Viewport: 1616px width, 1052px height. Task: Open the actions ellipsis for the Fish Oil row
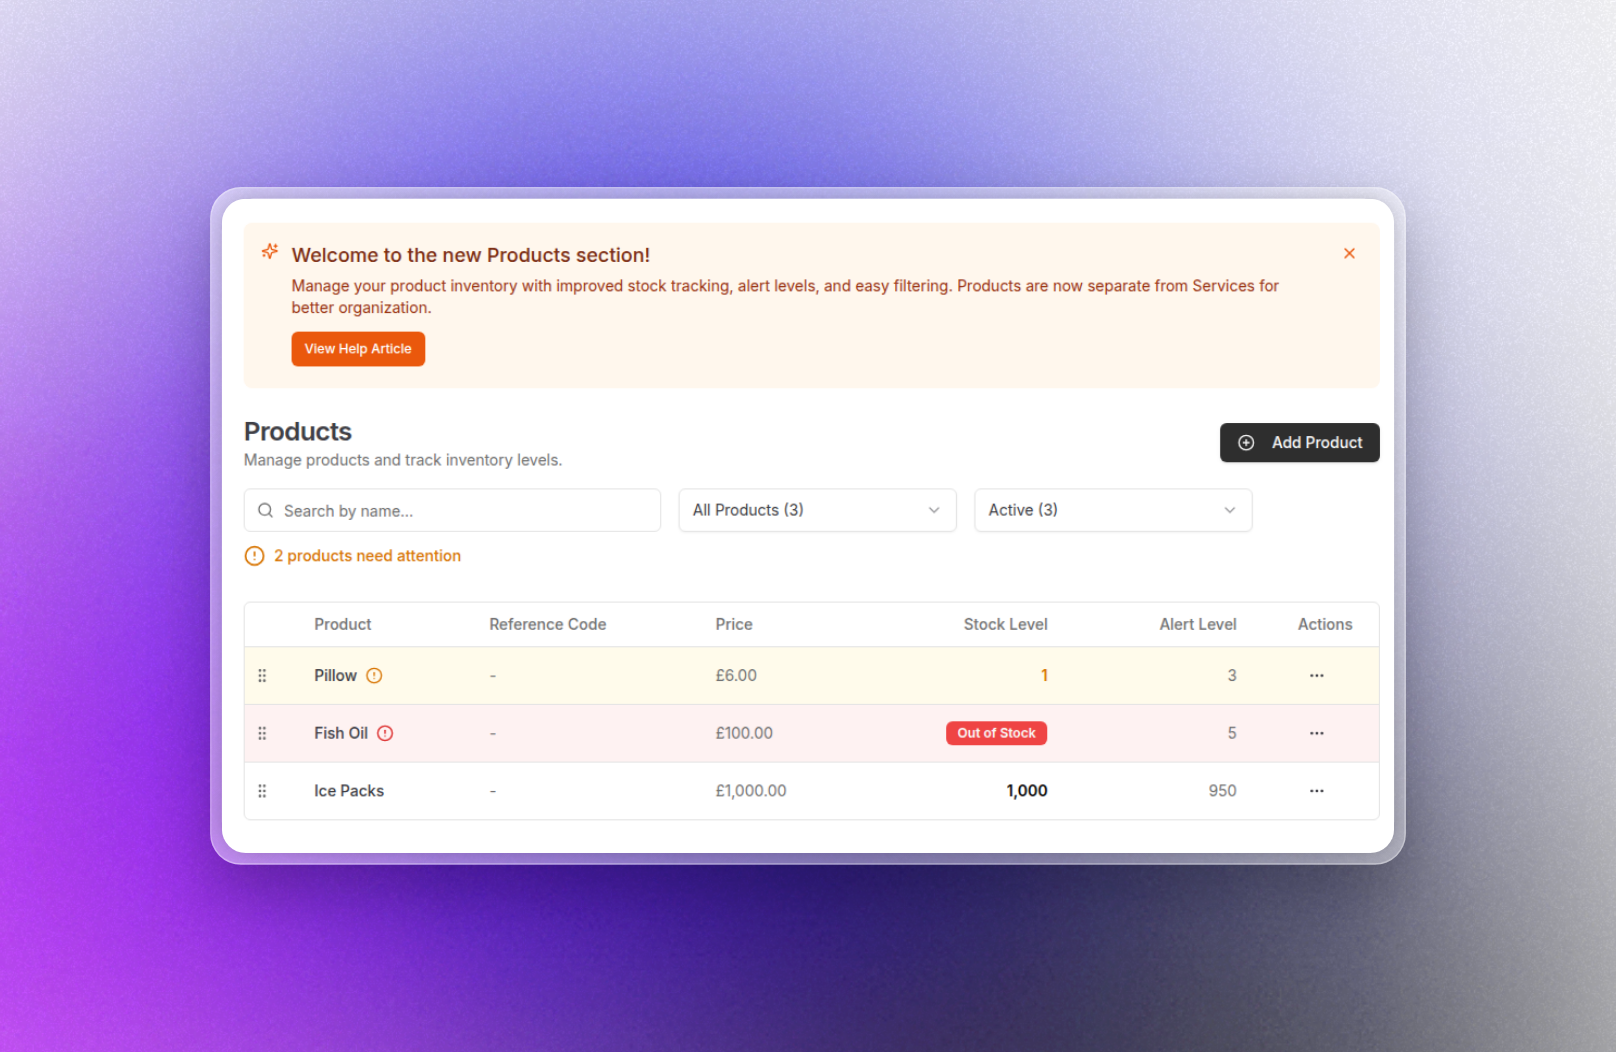click(x=1315, y=733)
